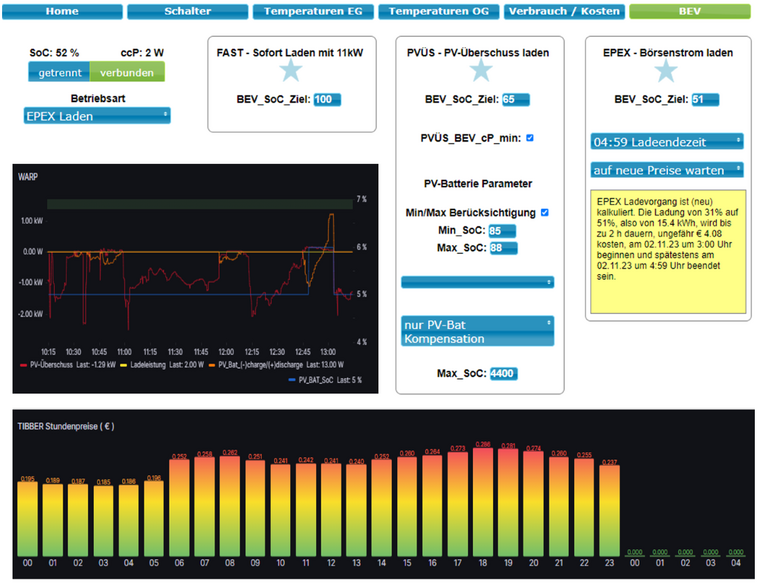Open the 04:59 Ladeendezeit dropdown
The height and width of the screenshot is (583, 768).
click(x=667, y=142)
